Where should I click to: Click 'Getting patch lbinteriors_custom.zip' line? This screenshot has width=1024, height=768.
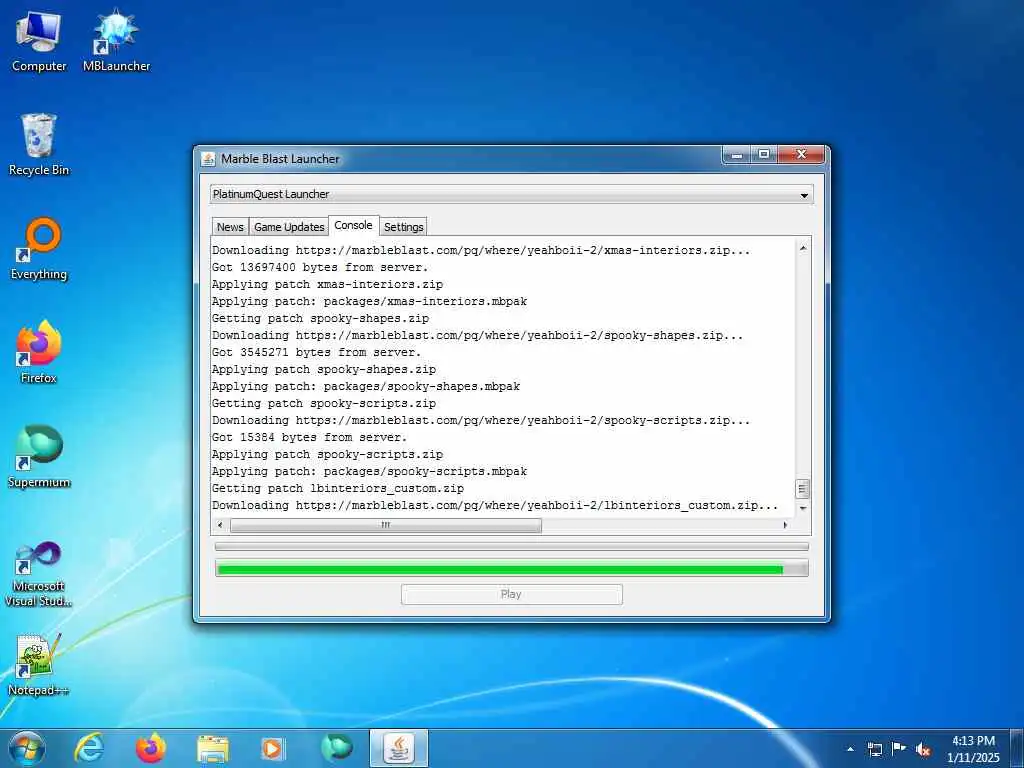[338, 488]
